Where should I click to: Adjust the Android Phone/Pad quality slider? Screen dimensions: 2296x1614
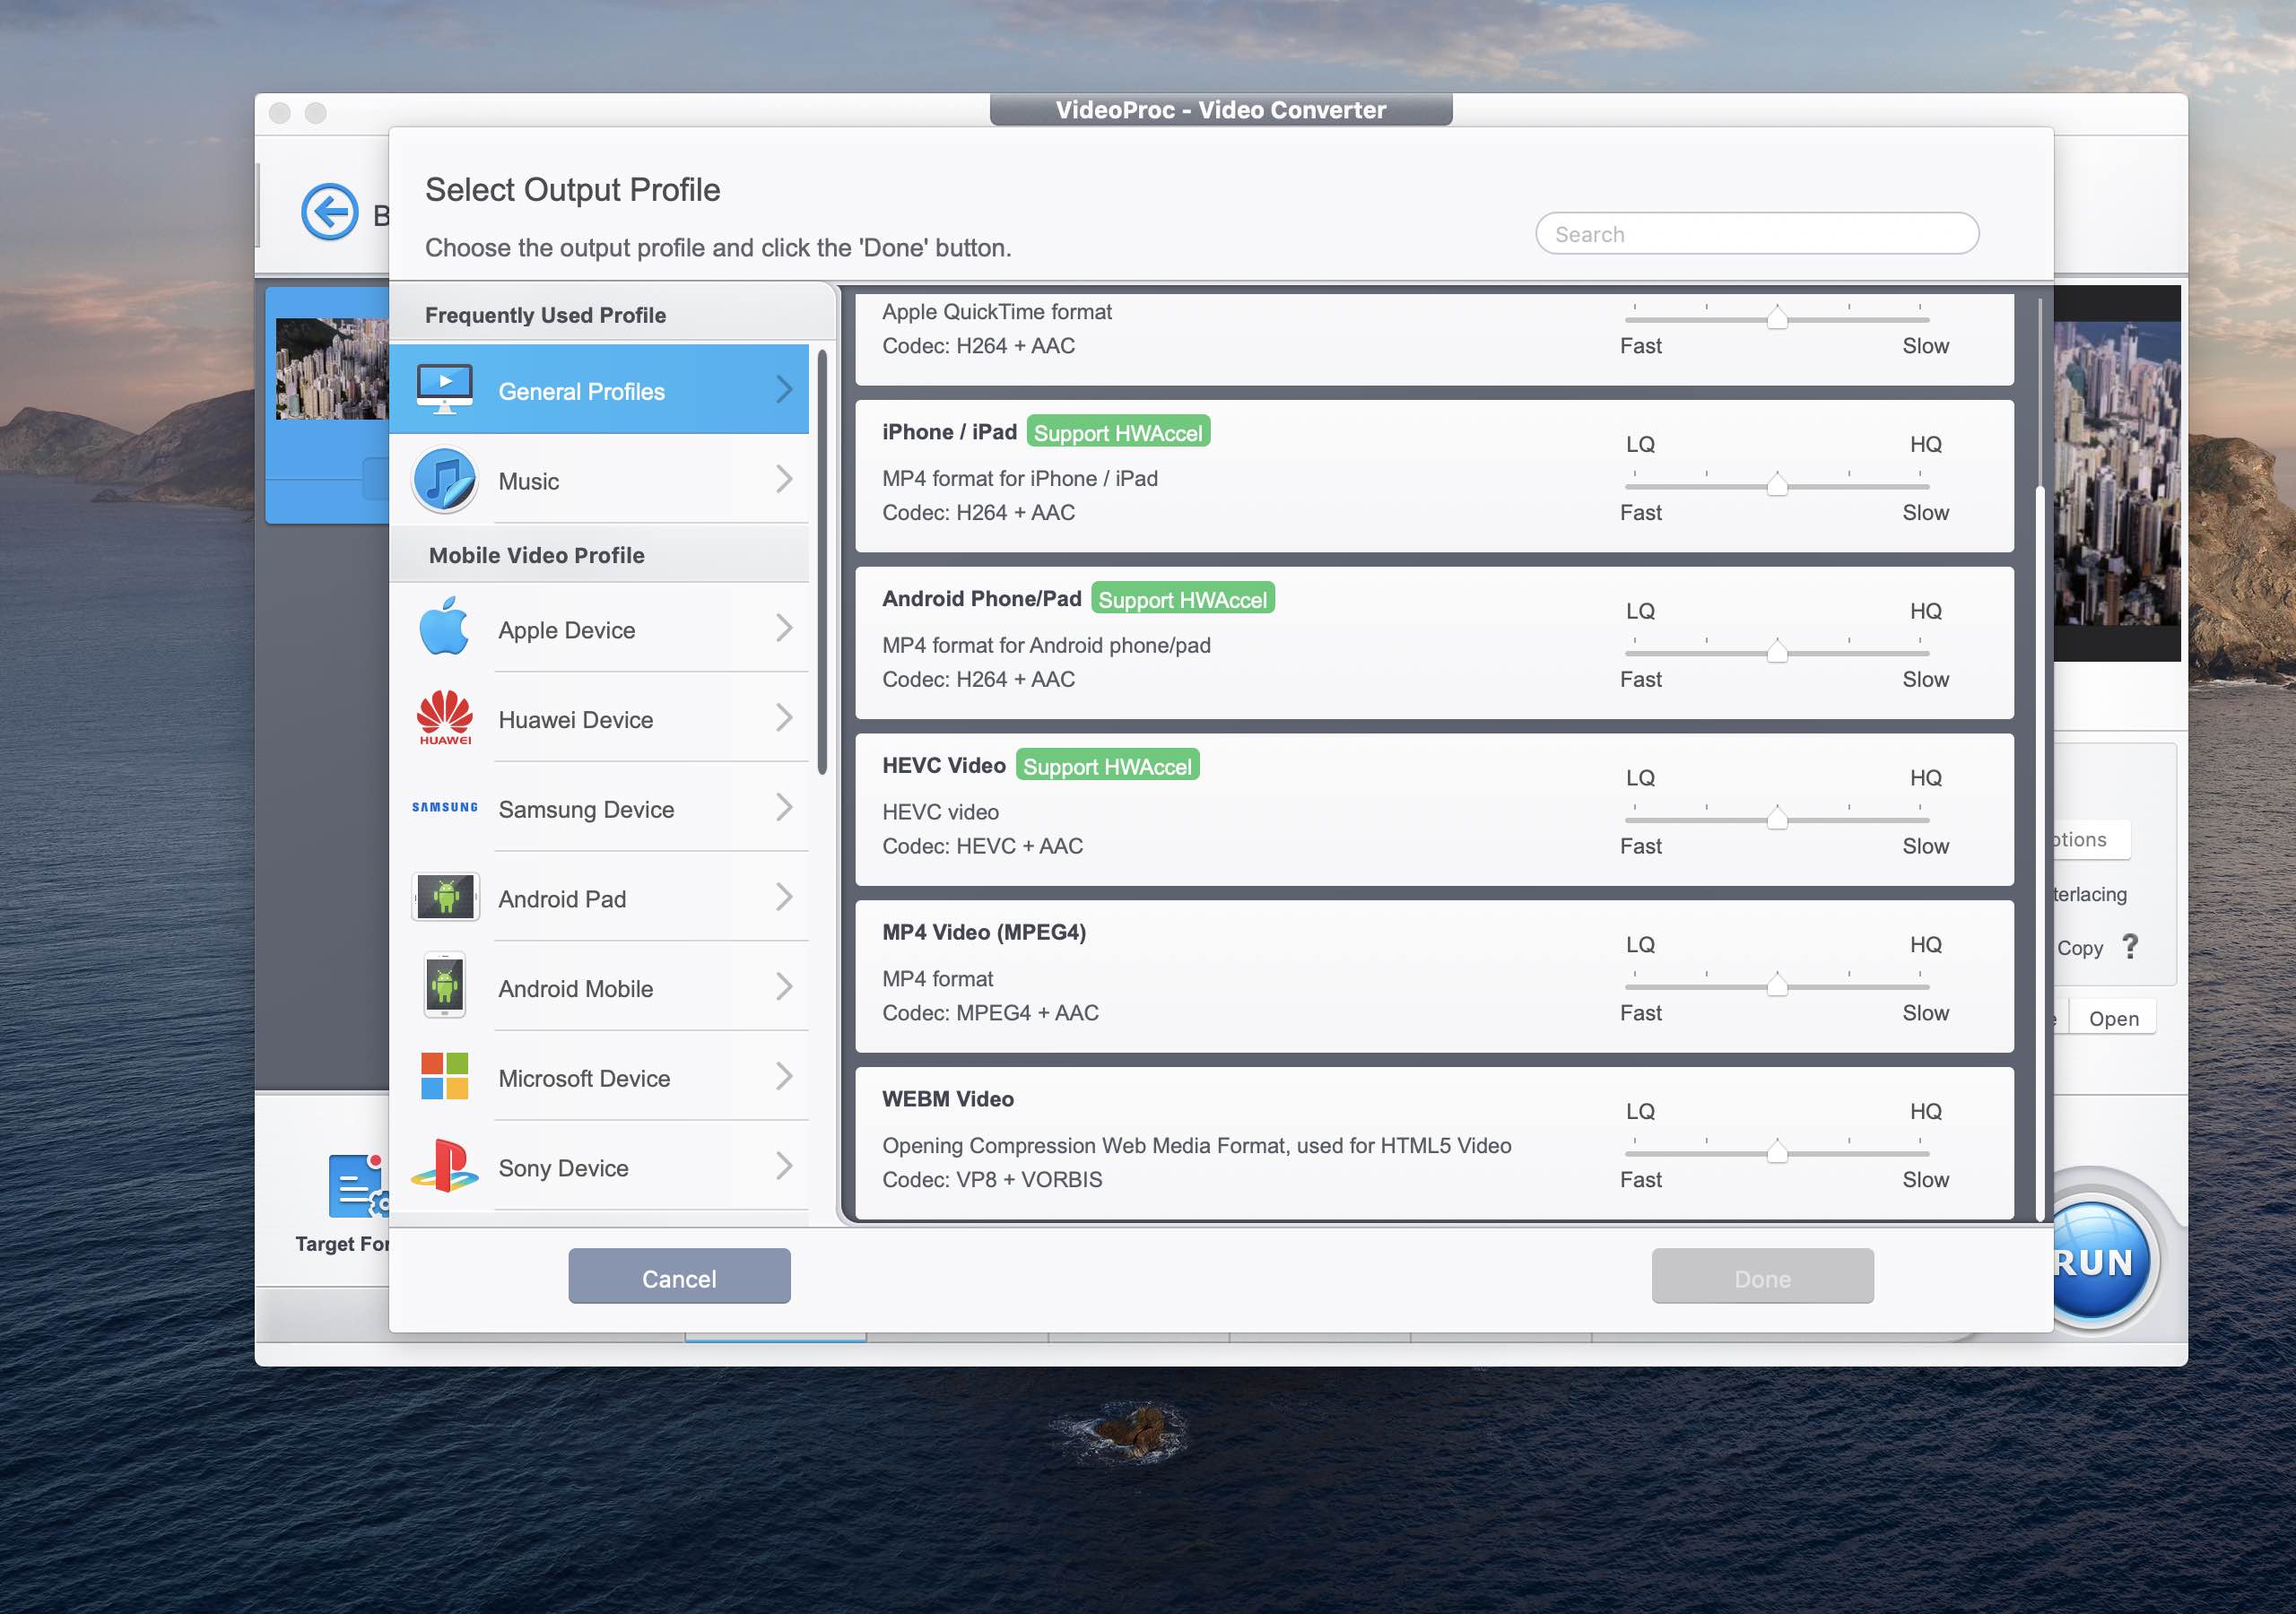1777,652
